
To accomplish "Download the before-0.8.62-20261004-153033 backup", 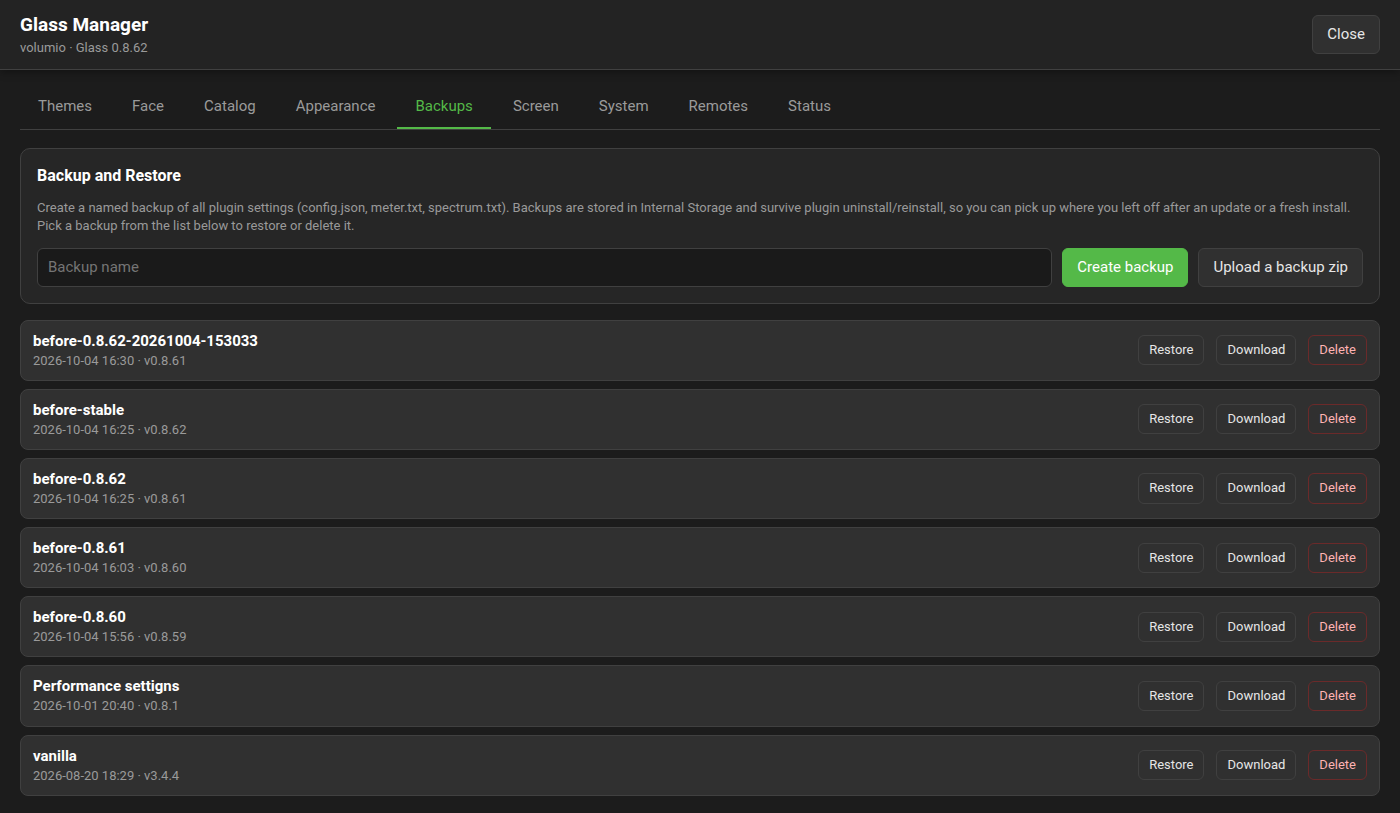I will pyautogui.click(x=1256, y=350).
